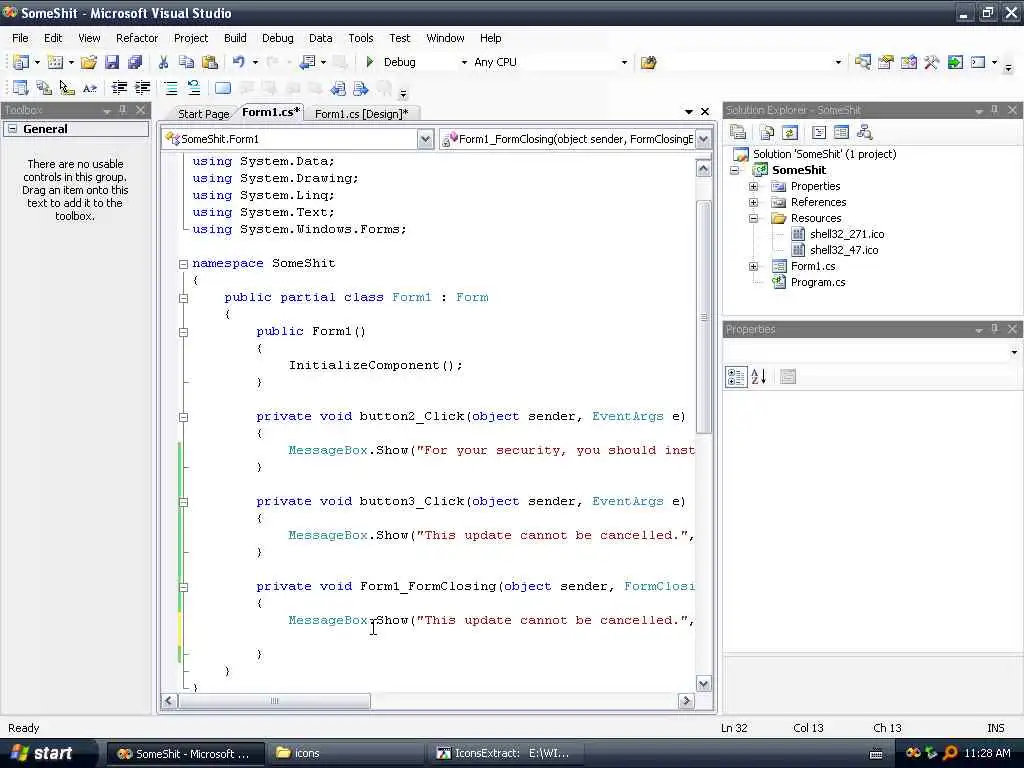Screen dimensions: 1024x768
Task: Select Program.cs in Solution Explorer
Action: pos(818,282)
